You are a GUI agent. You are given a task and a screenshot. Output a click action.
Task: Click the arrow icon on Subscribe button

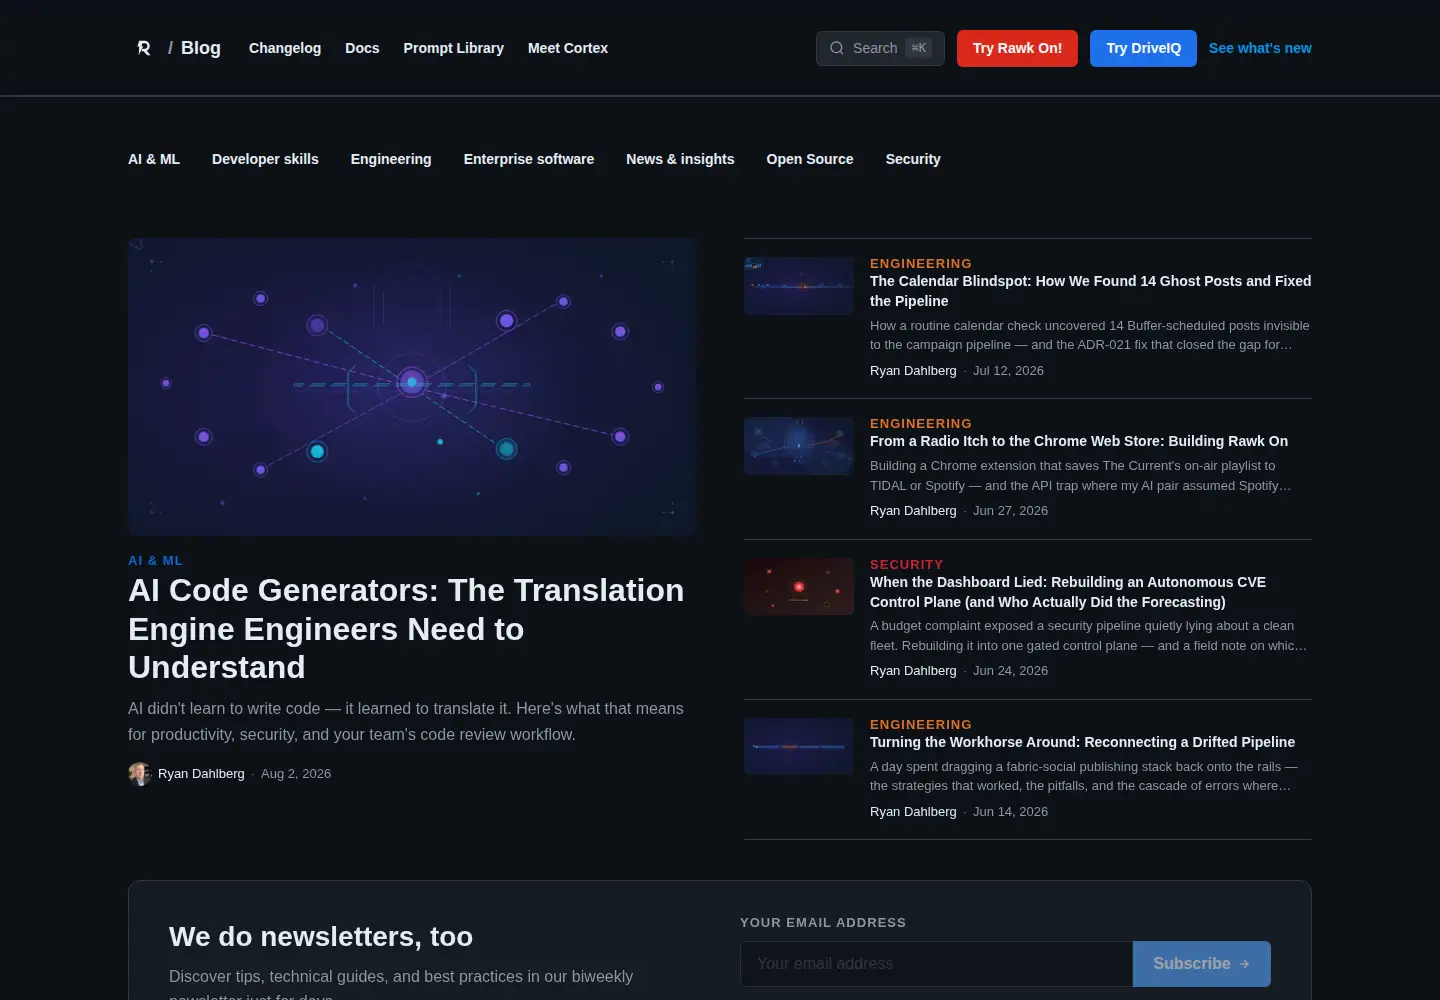pyautogui.click(x=1244, y=964)
